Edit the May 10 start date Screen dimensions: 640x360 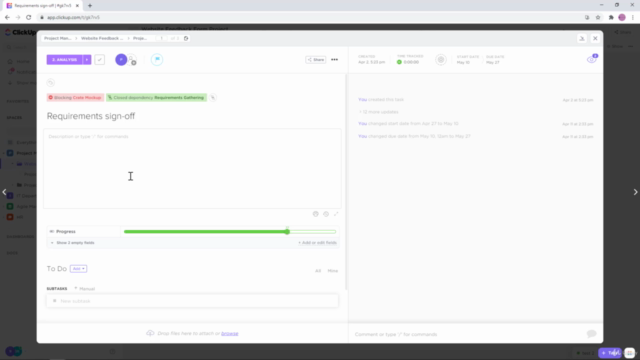coord(463,62)
